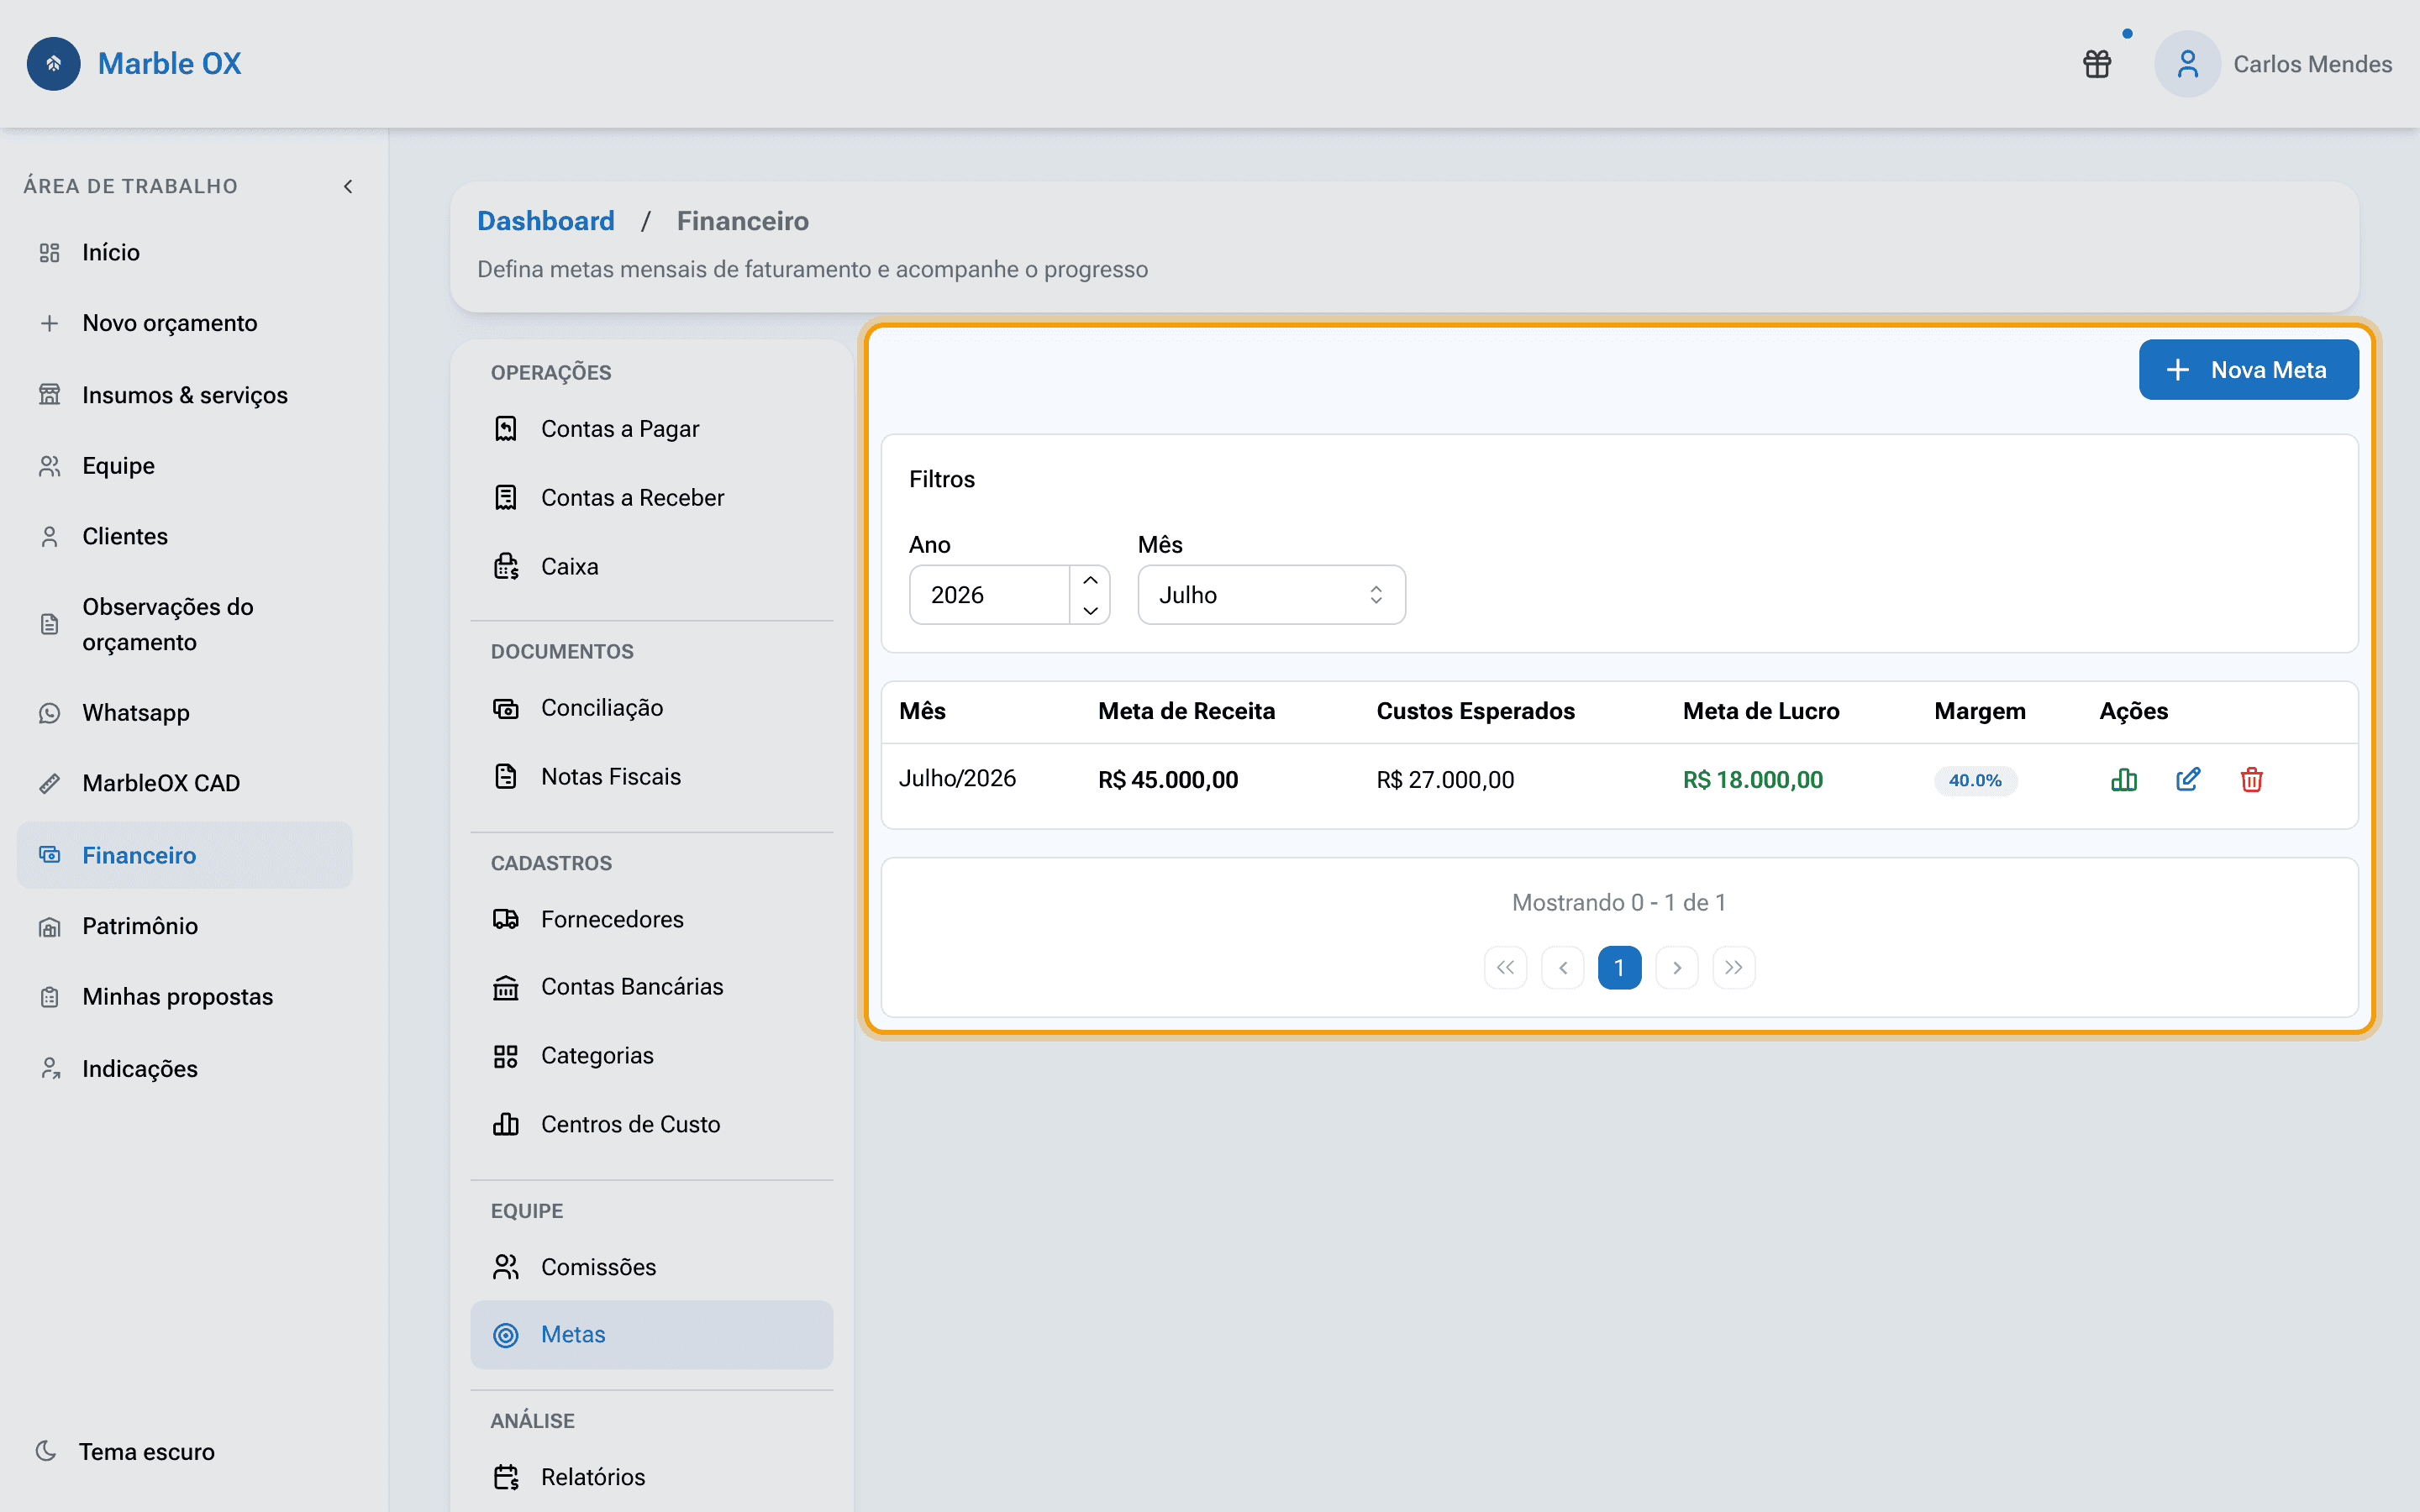Click the Marble OX brand name
Image resolution: width=2420 pixels, height=1512 pixels.
[170, 64]
